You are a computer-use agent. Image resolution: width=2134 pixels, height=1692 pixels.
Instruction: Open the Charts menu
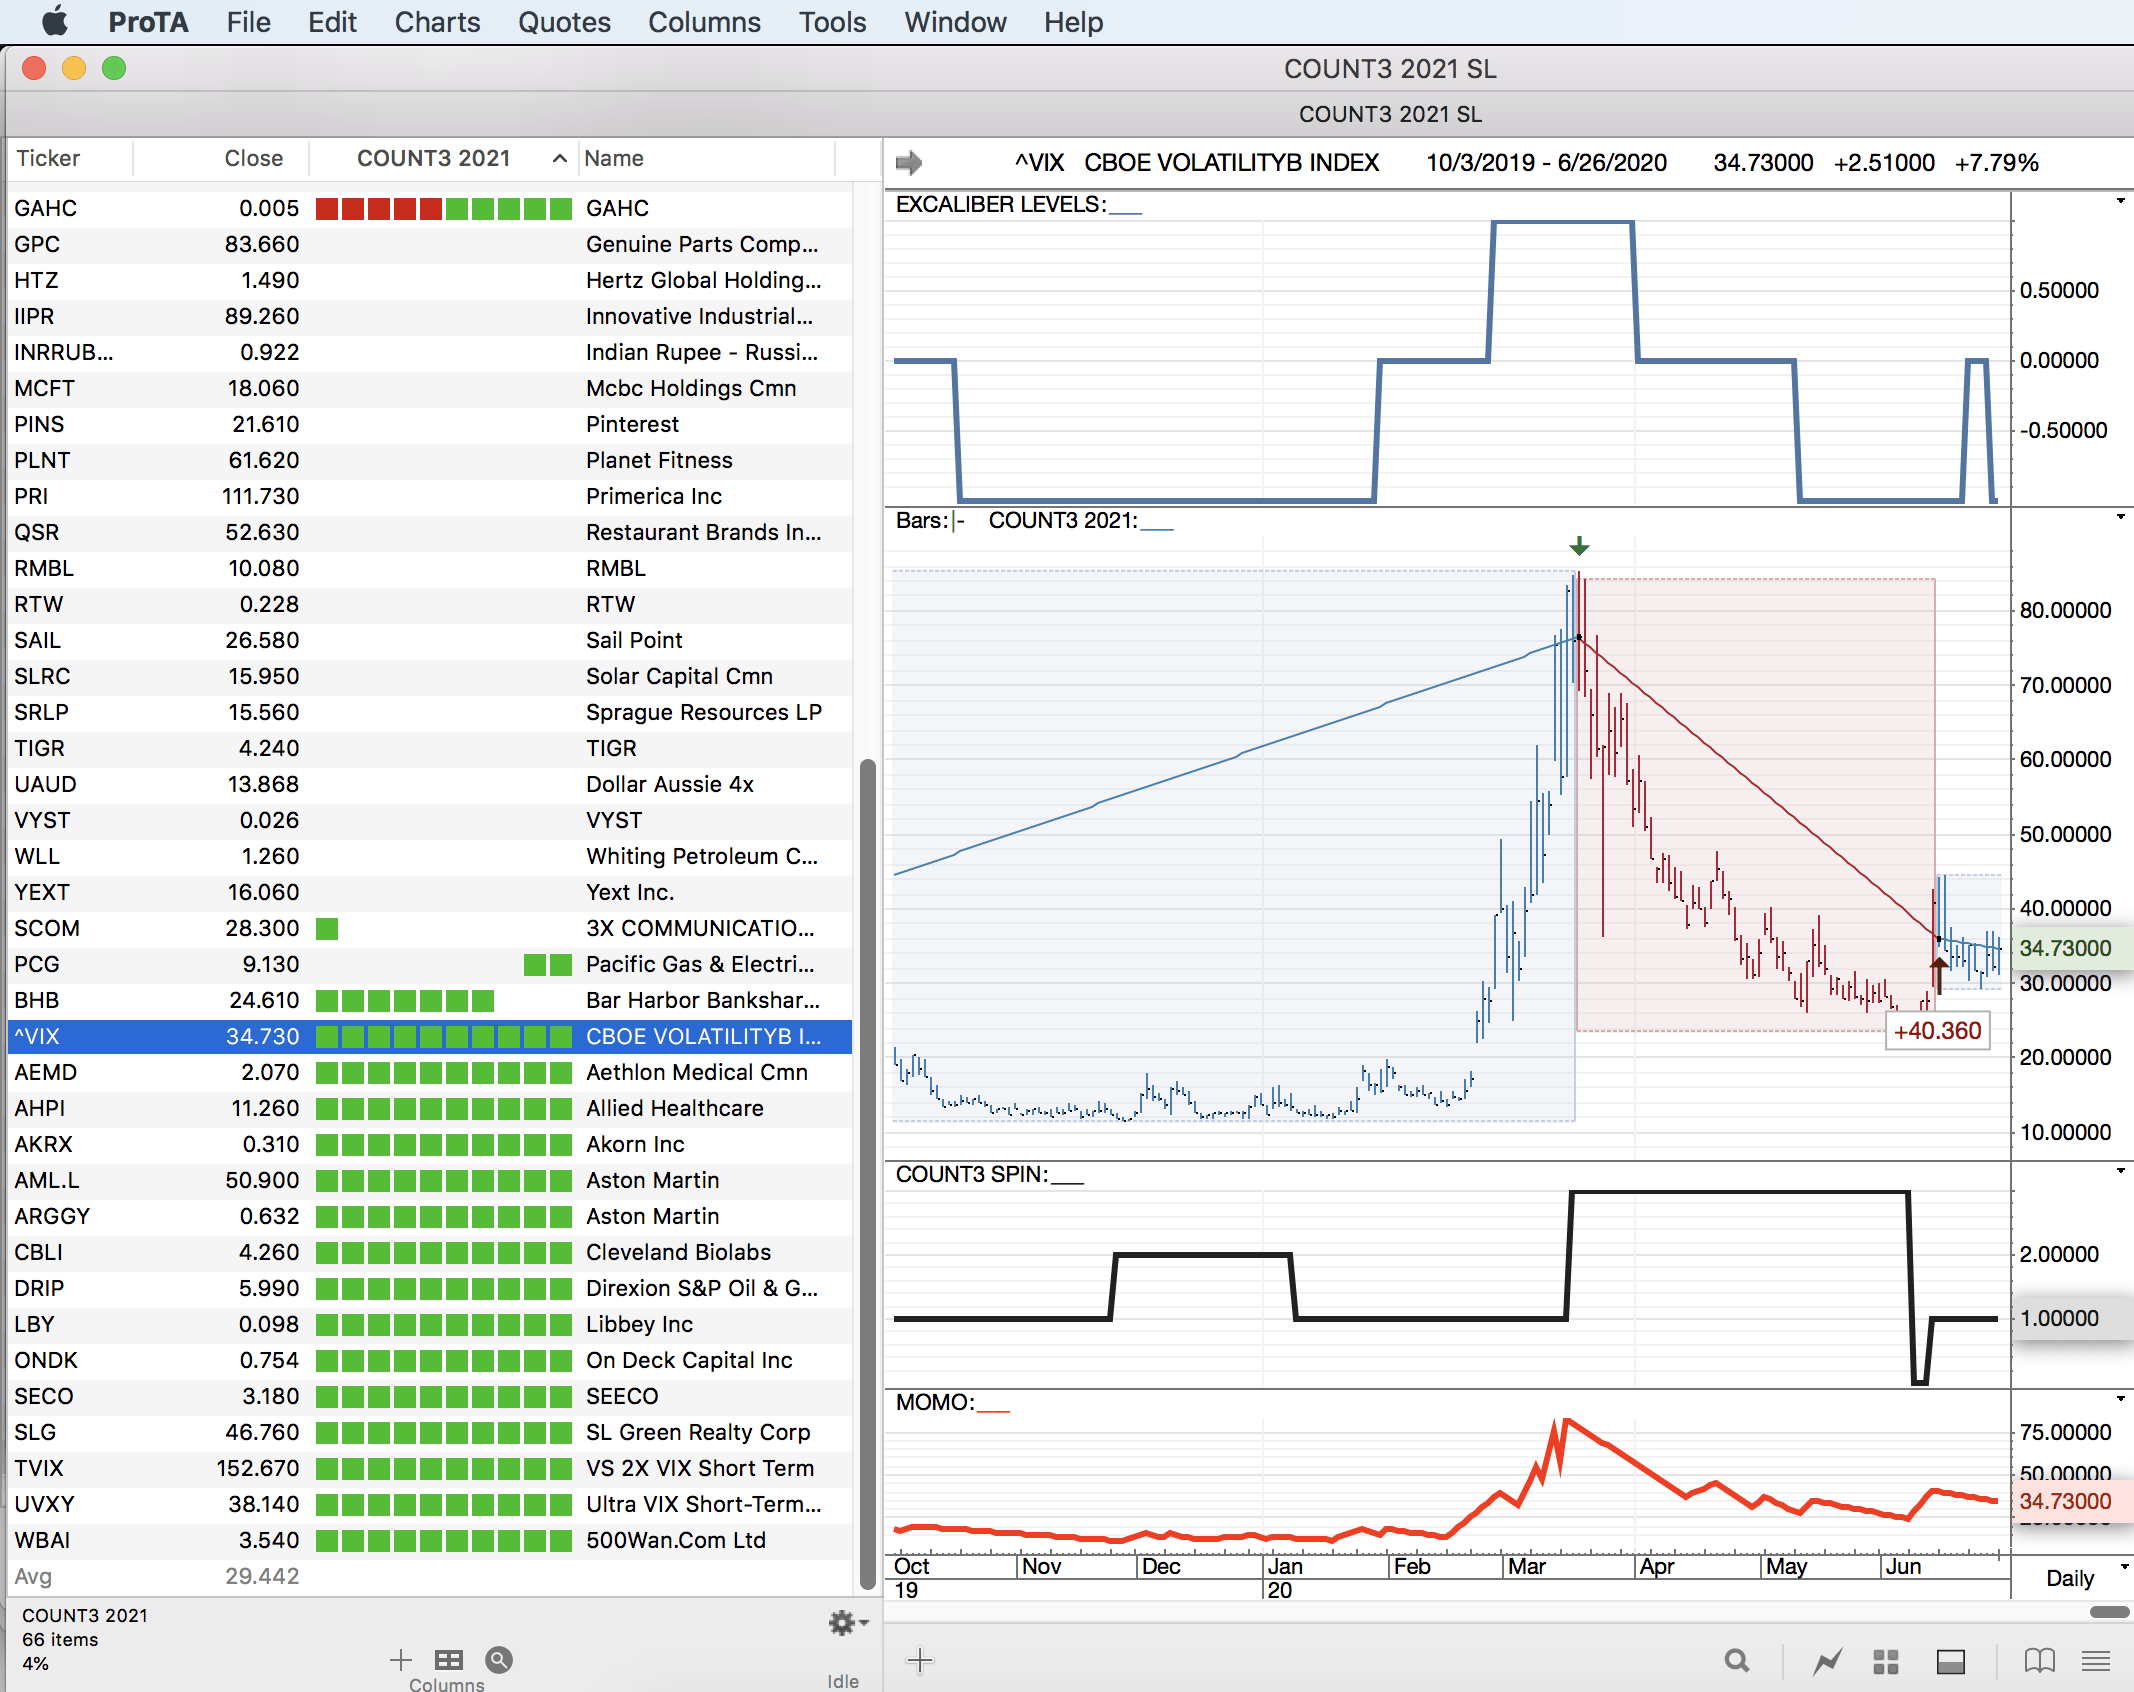(437, 22)
